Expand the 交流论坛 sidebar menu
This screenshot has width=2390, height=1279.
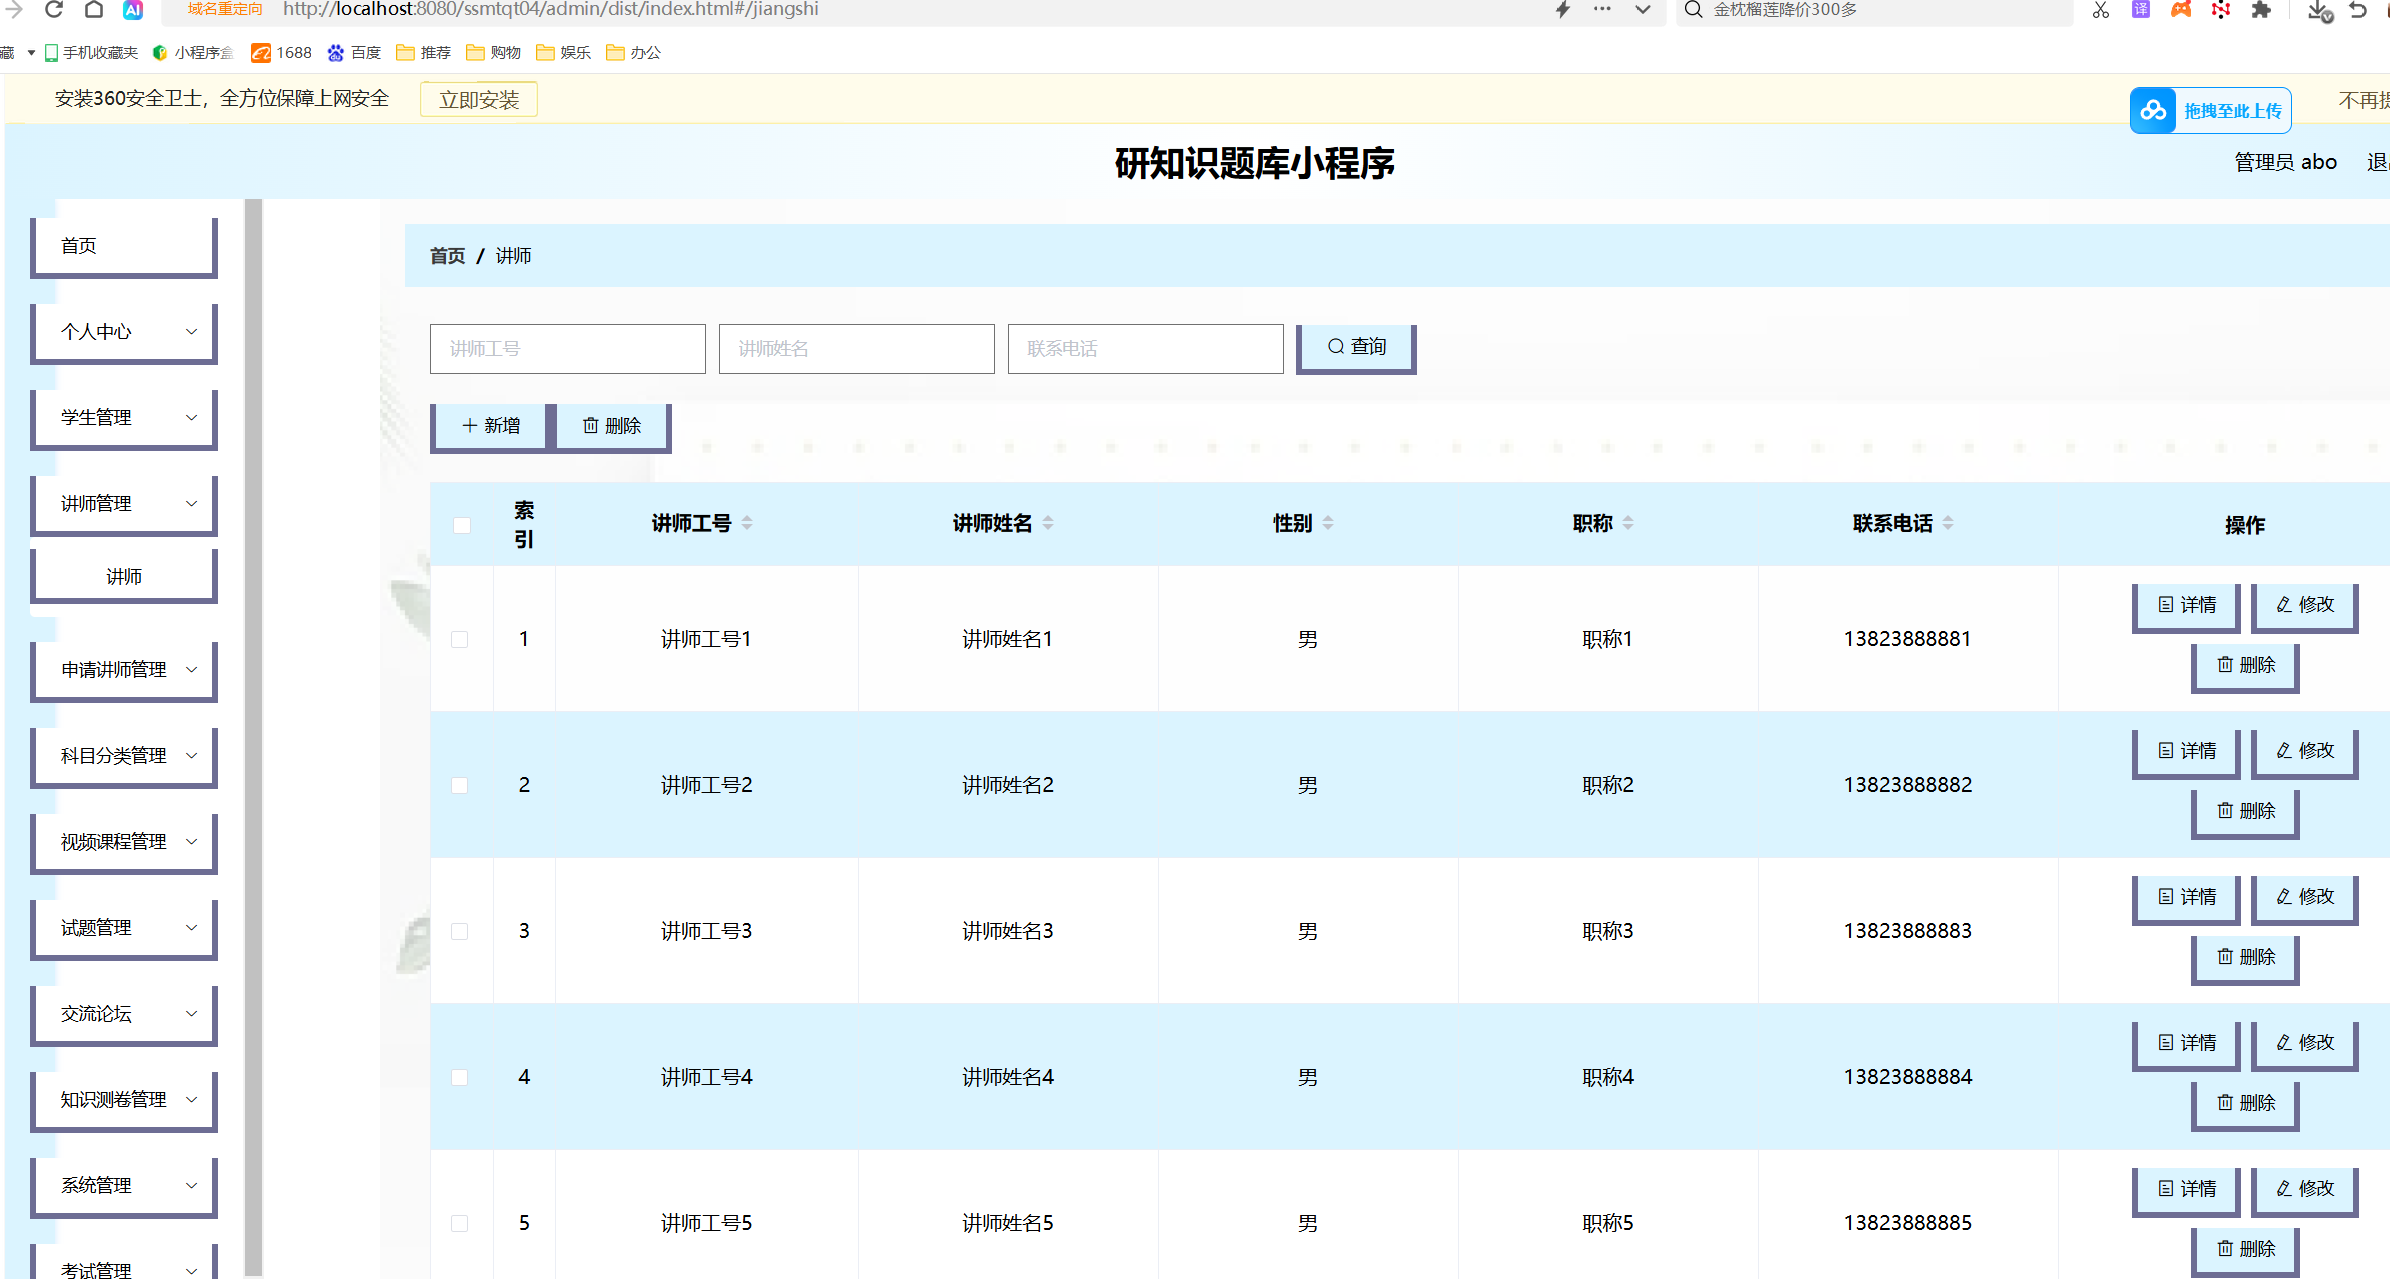[x=124, y=1014]
